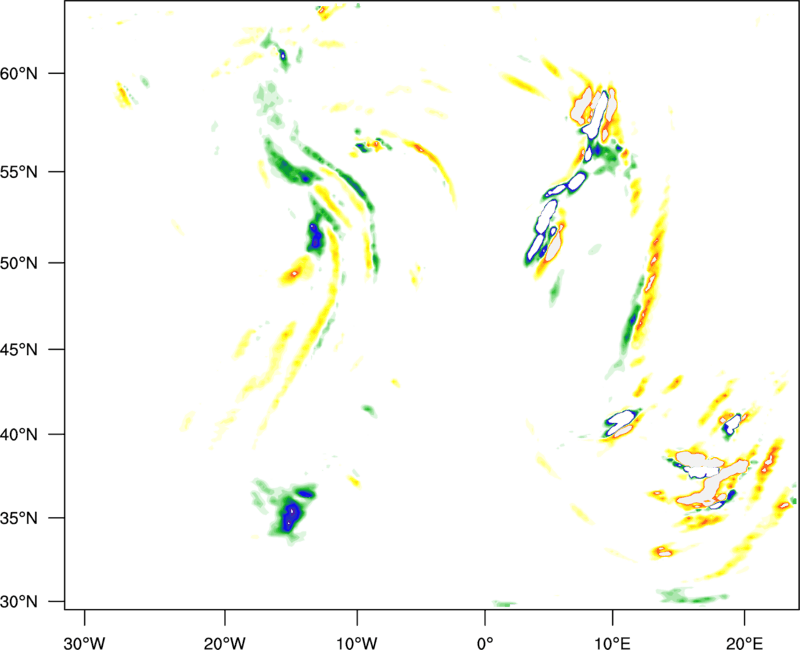Viewport: 800px width, 650px height.
Task: Click the gray contoured area near 58°N 9°E
Action: [x=596, y=115]
